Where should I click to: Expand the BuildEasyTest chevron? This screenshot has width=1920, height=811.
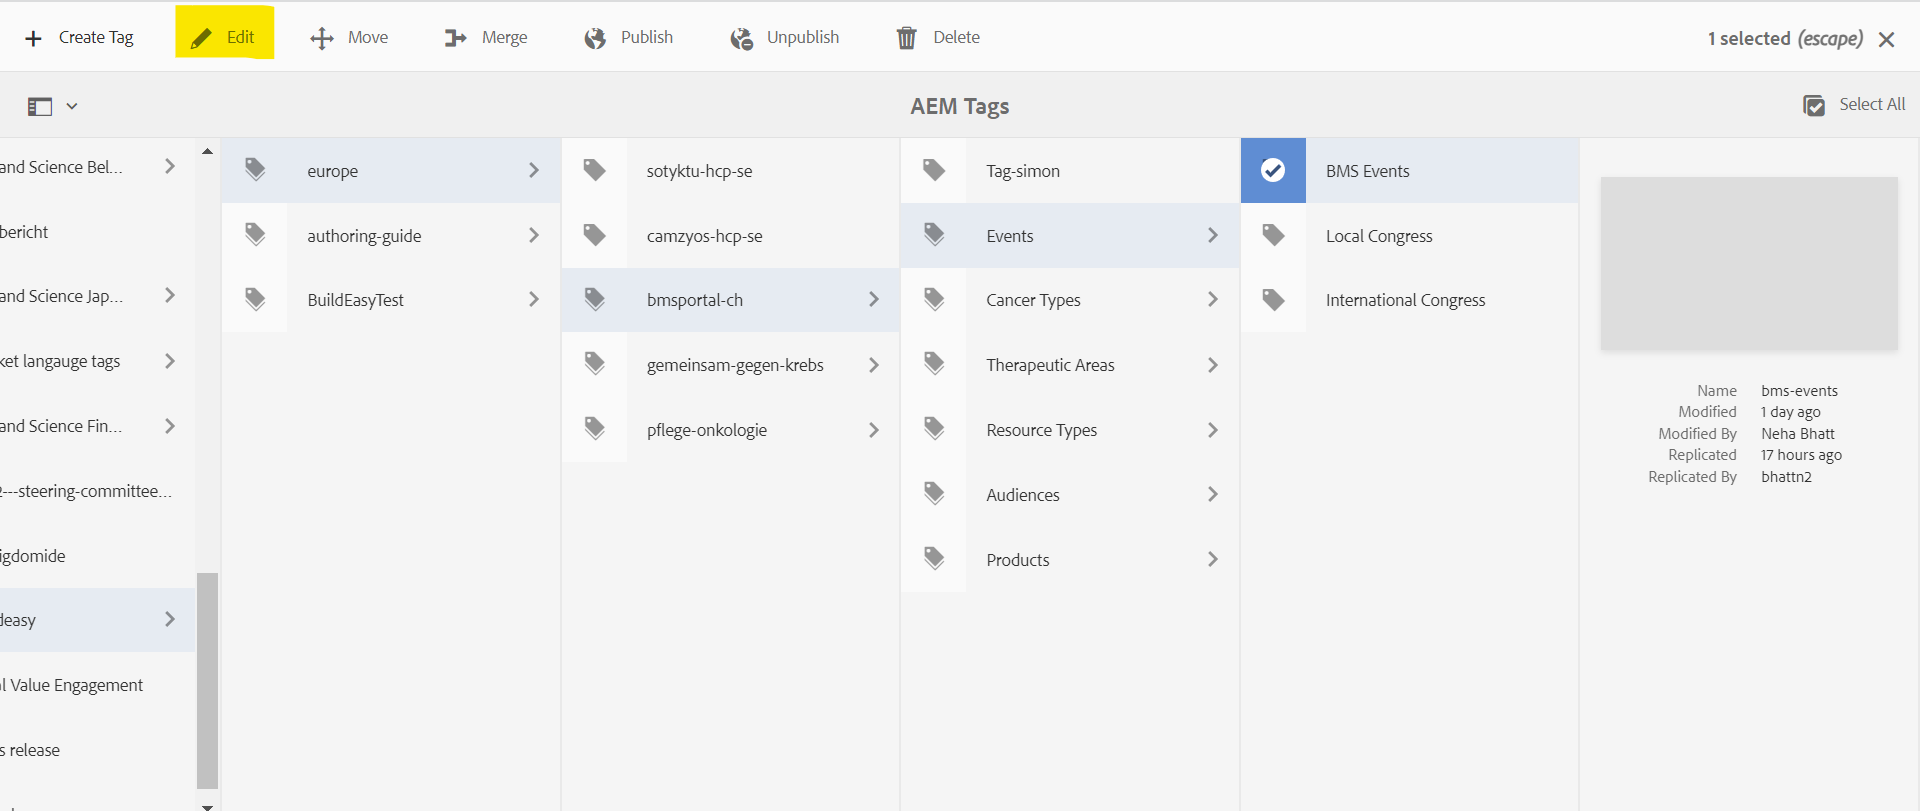534,299
